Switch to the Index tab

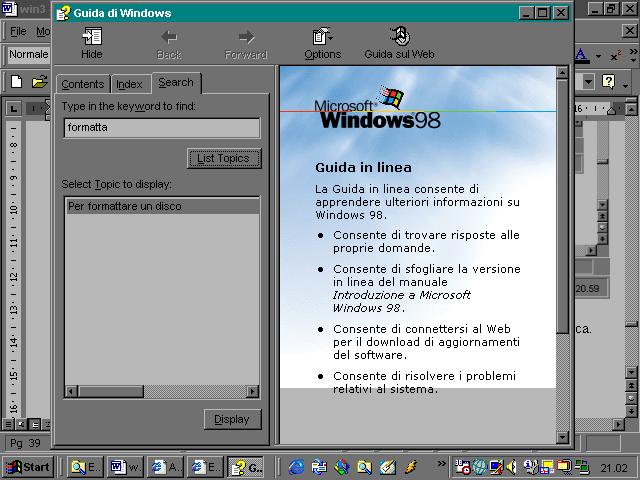129,84
